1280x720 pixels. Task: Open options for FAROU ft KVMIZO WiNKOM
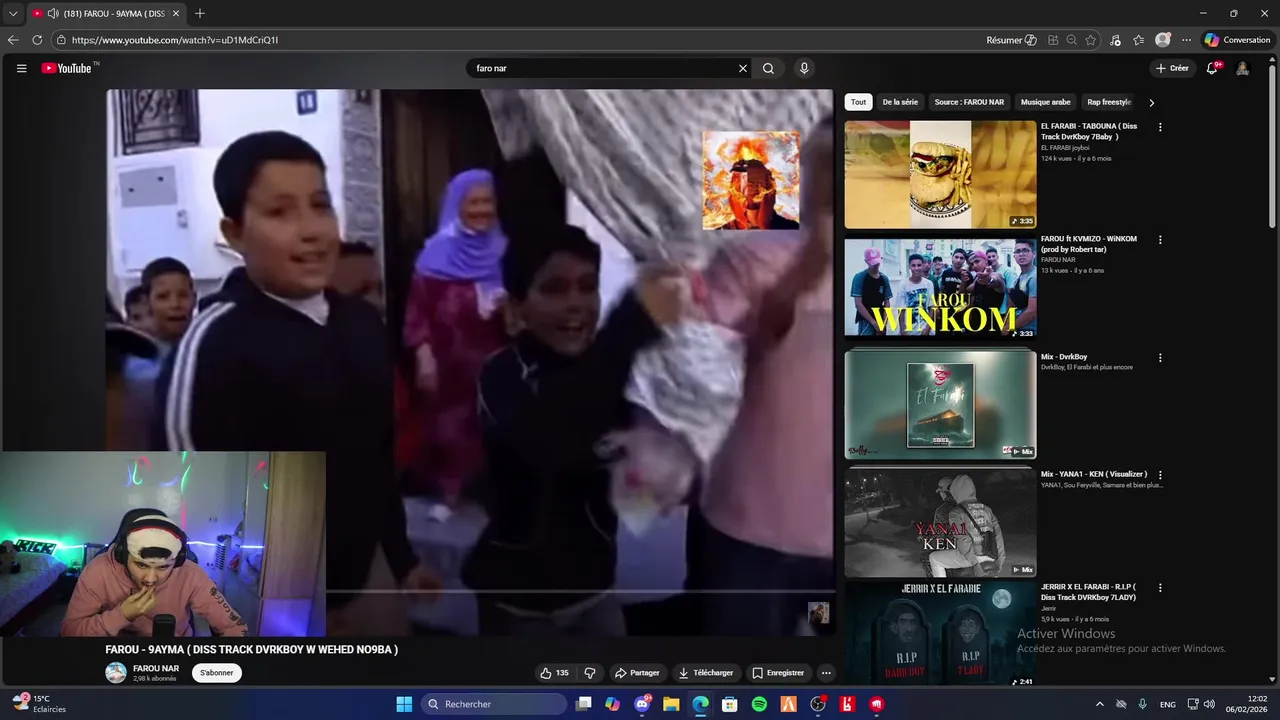1160,240
